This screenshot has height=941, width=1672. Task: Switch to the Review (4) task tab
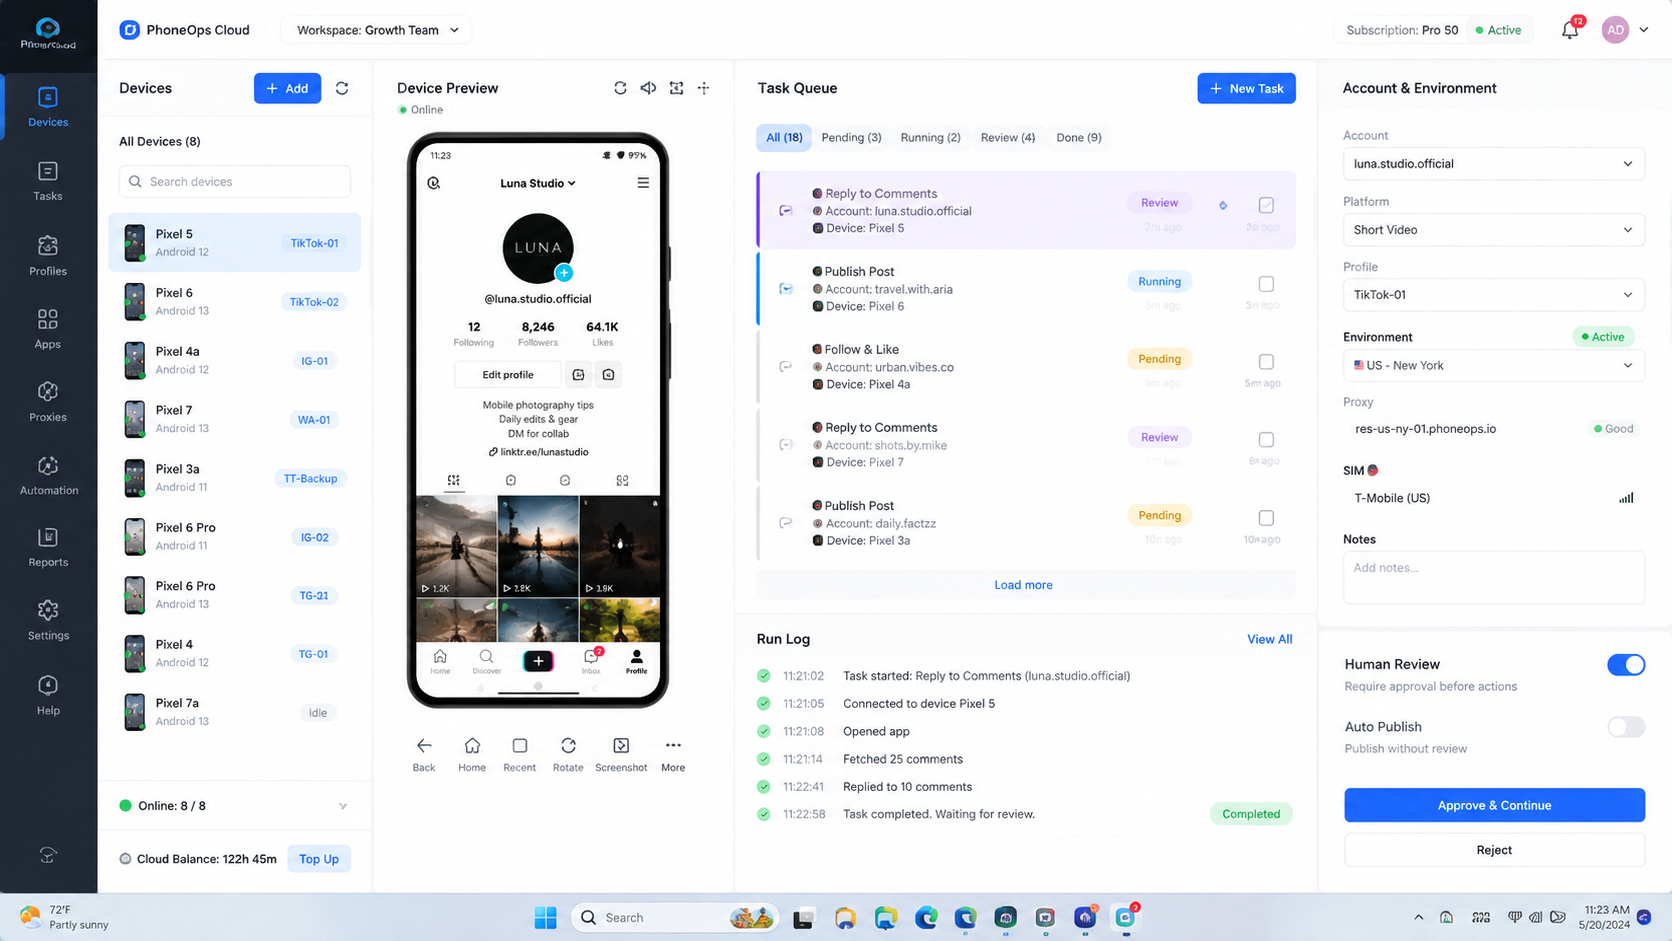click(x=1008, y=138)
